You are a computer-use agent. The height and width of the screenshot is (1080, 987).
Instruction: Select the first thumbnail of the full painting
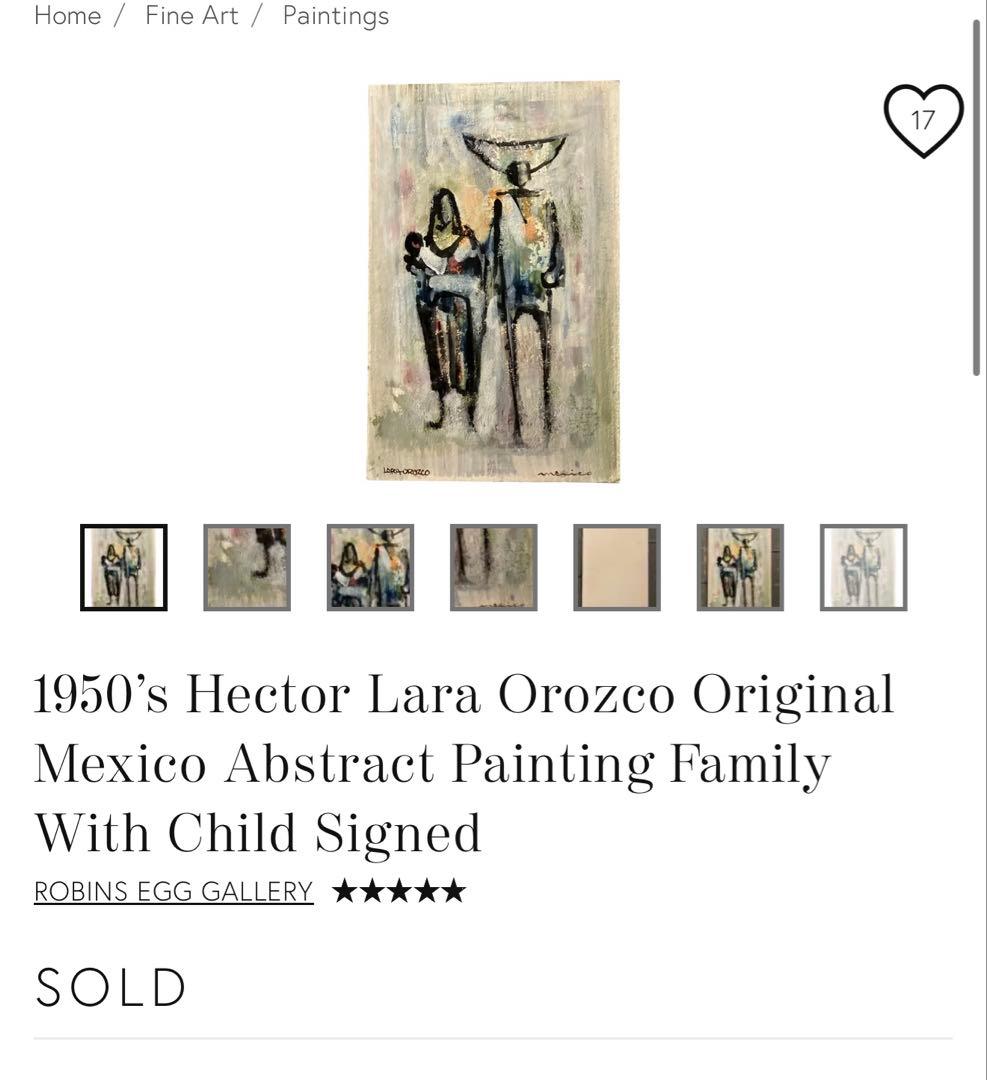click(124, 567)
